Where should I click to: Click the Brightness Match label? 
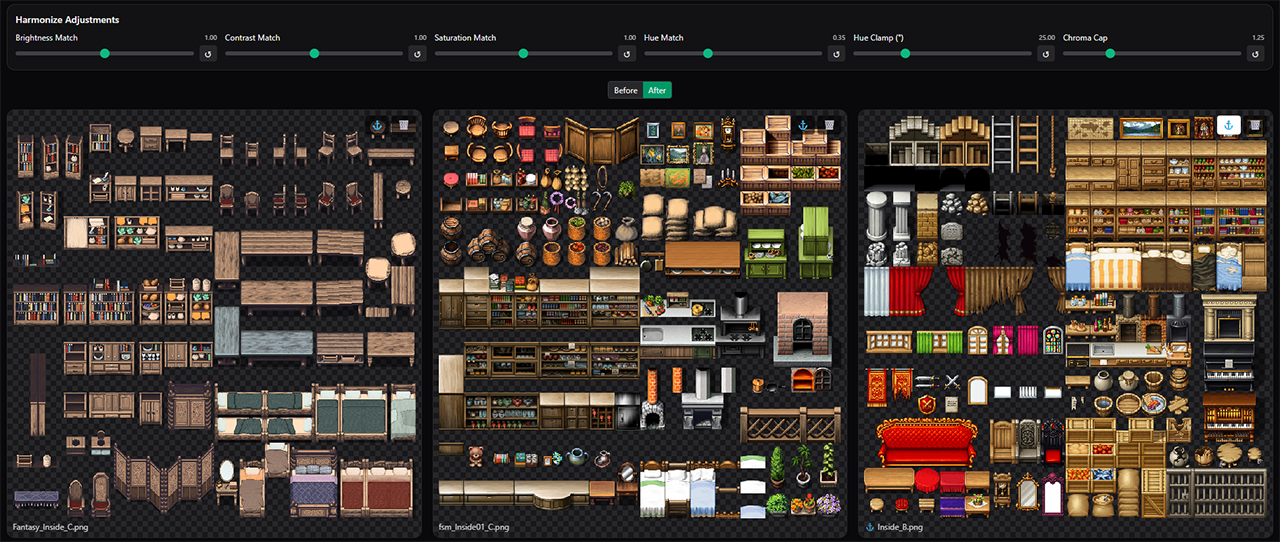[x=47, y=38]
